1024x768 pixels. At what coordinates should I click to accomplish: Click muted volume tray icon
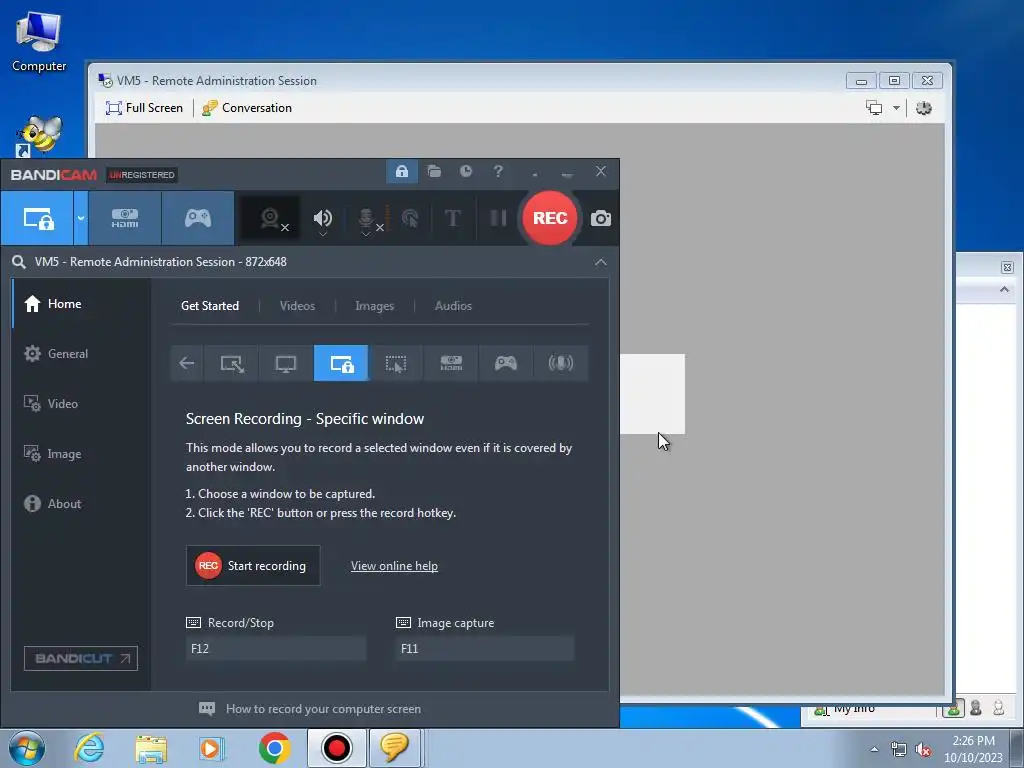pos(923,750)
